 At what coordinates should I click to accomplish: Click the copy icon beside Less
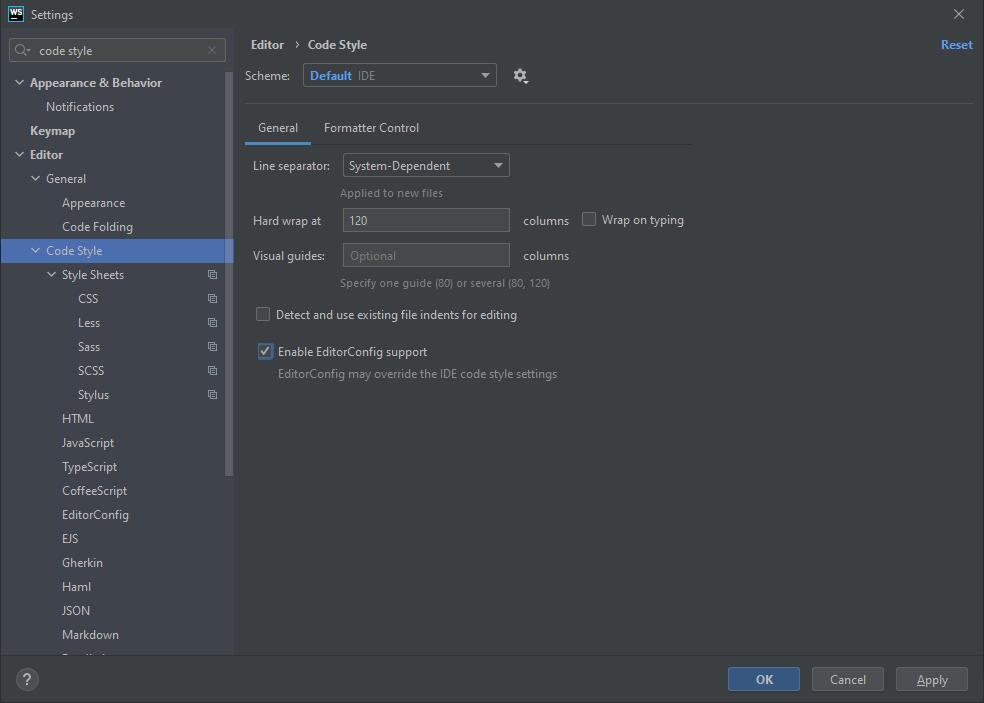click(x=212, y=323)
